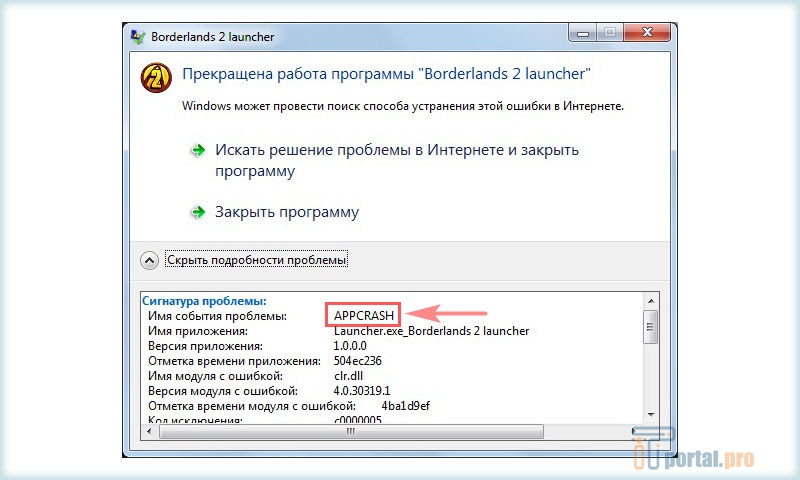Click the Borderlands 2 round logo icon
800x480 pixels.
pos(156,78)
